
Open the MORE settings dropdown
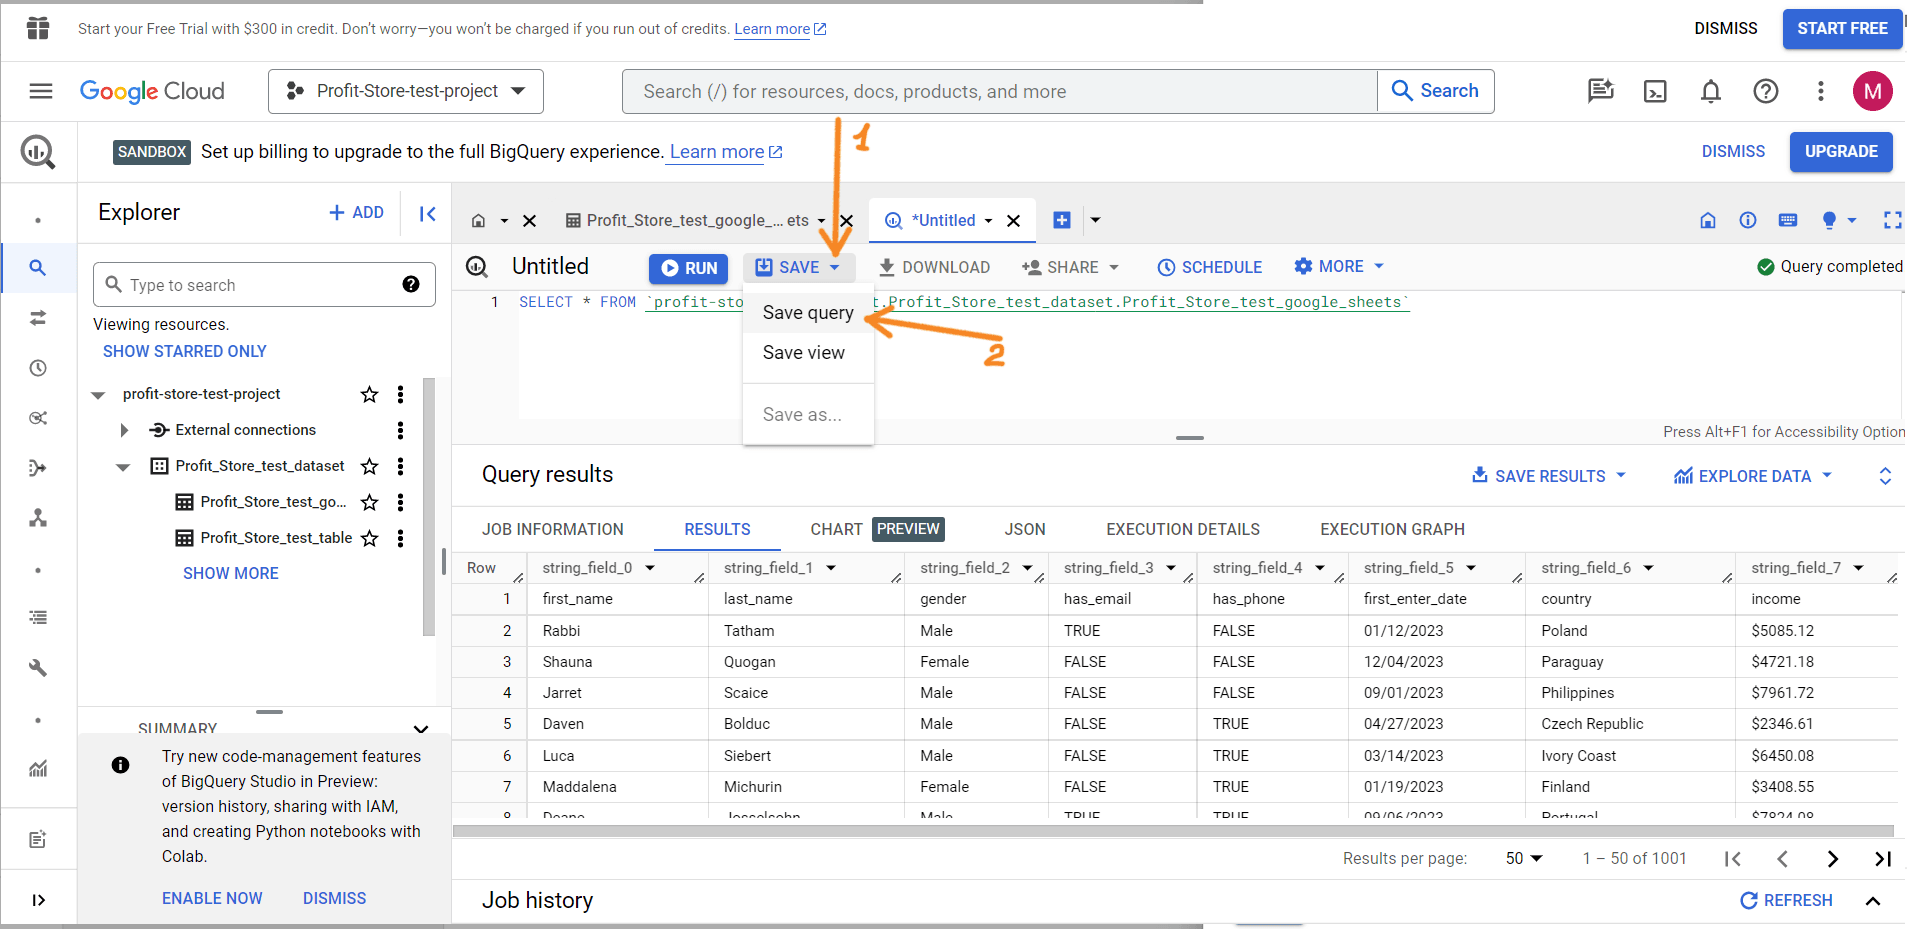pyautogui.click(x=1339, y=266)
